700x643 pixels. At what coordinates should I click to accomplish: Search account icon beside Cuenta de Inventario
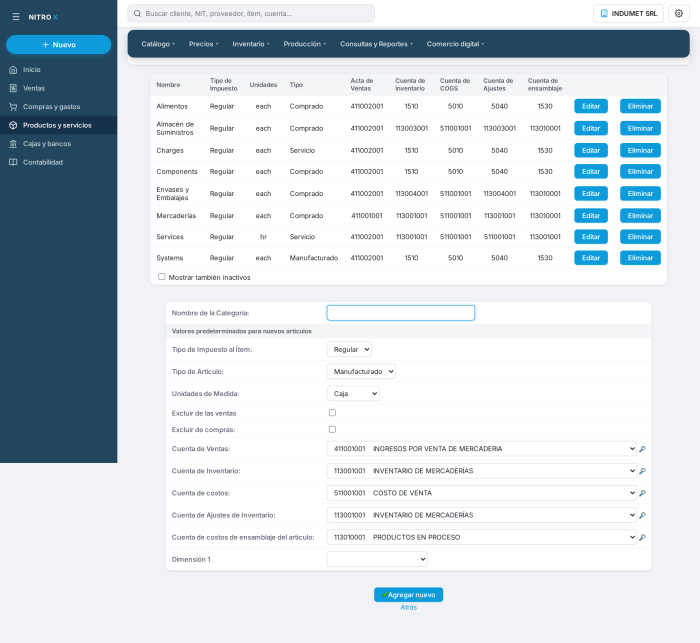642,471
